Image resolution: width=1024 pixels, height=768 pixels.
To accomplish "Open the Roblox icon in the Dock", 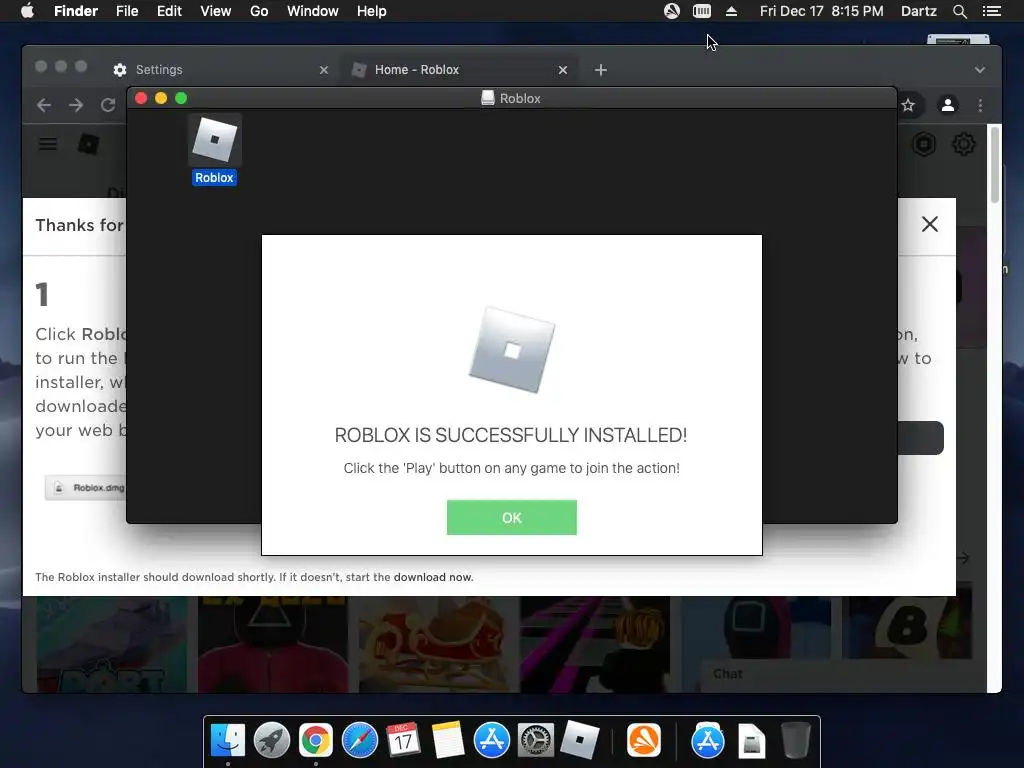I will [580, 740].
